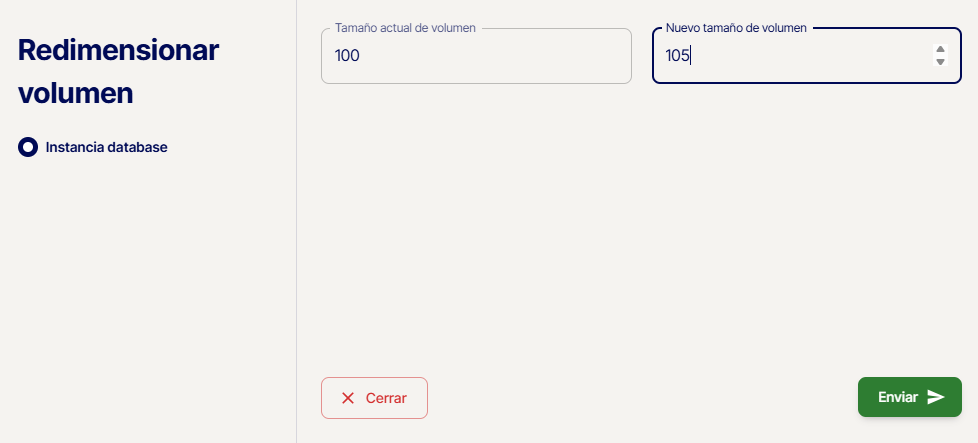Screen dimensions: 978x443
Task: Click the "Tamaño actual de volumen" floating label
Action: click(x=405, y=28)
